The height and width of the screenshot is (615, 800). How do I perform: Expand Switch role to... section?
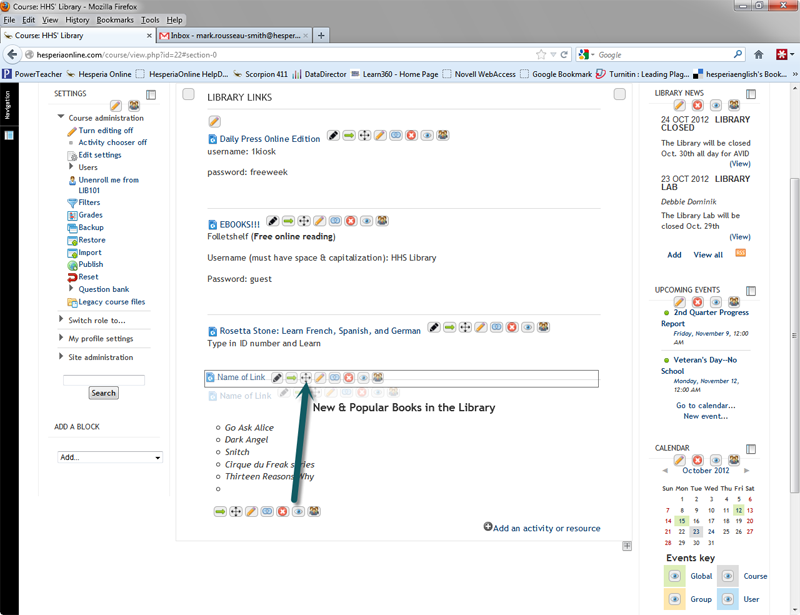coord(61,319)
